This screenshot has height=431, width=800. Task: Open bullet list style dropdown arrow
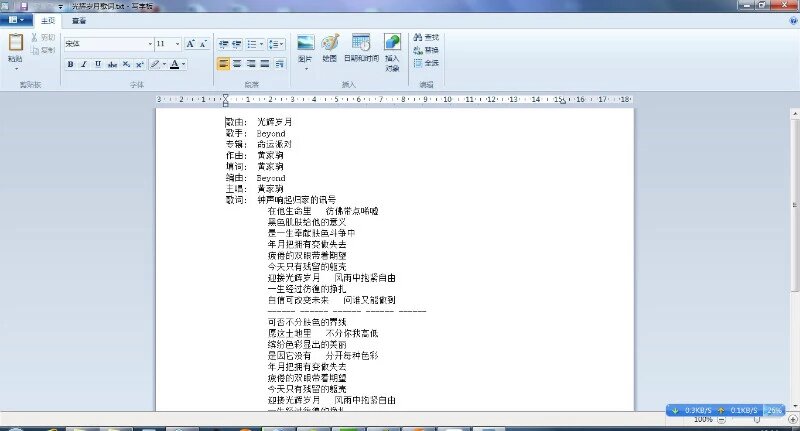pos(261,44)
